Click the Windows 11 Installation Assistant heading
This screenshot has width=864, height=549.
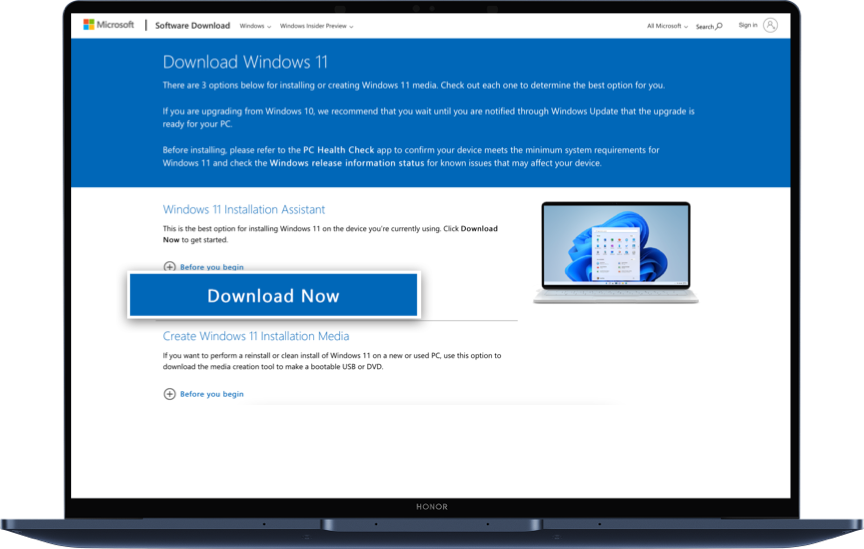coord(244,209)
